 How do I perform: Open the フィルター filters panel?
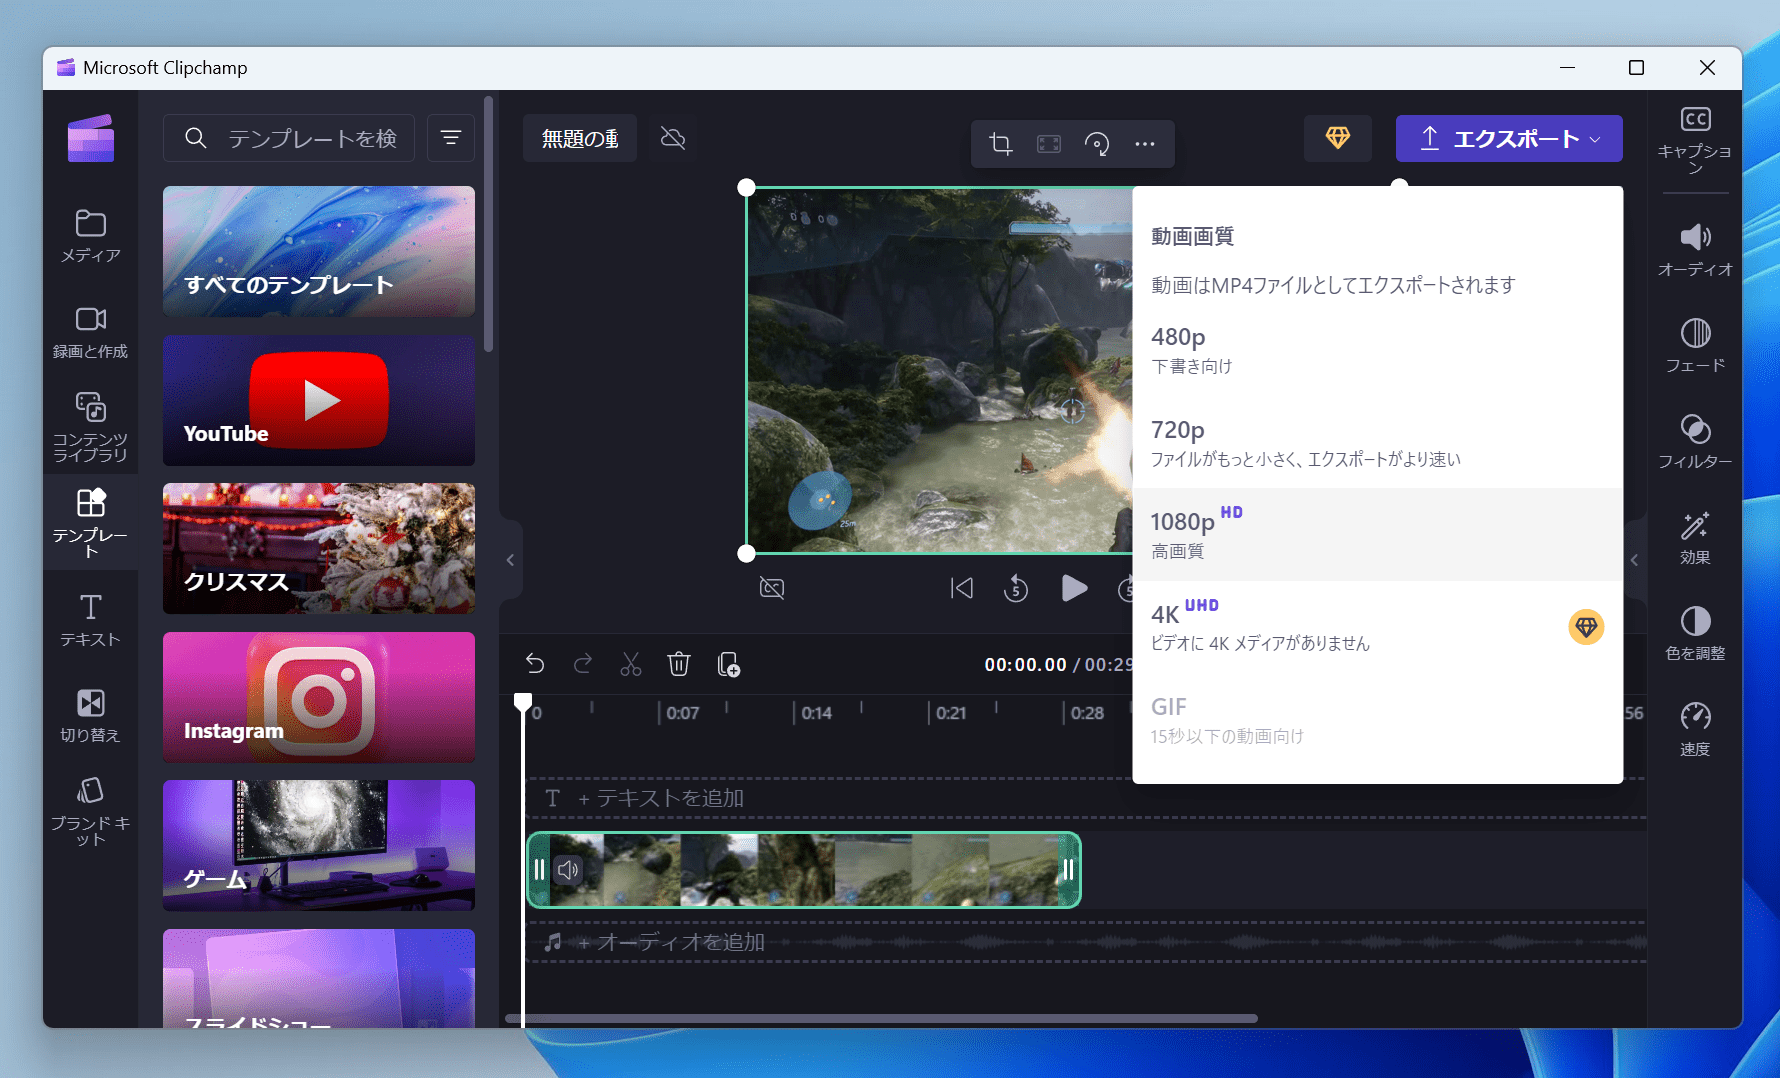[1695, 442]
